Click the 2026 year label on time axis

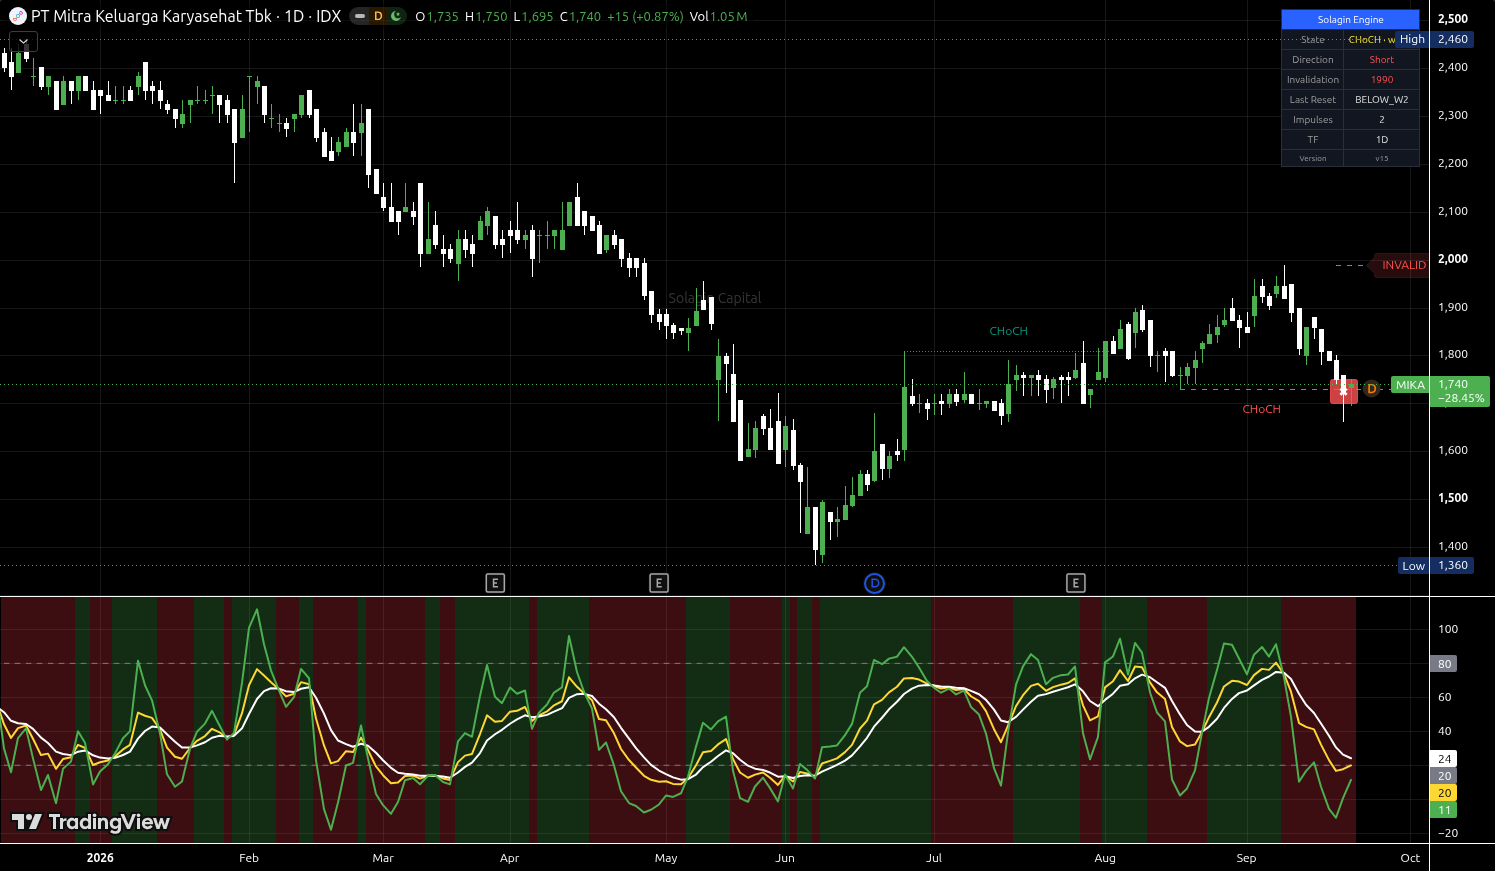coord(100,858)
